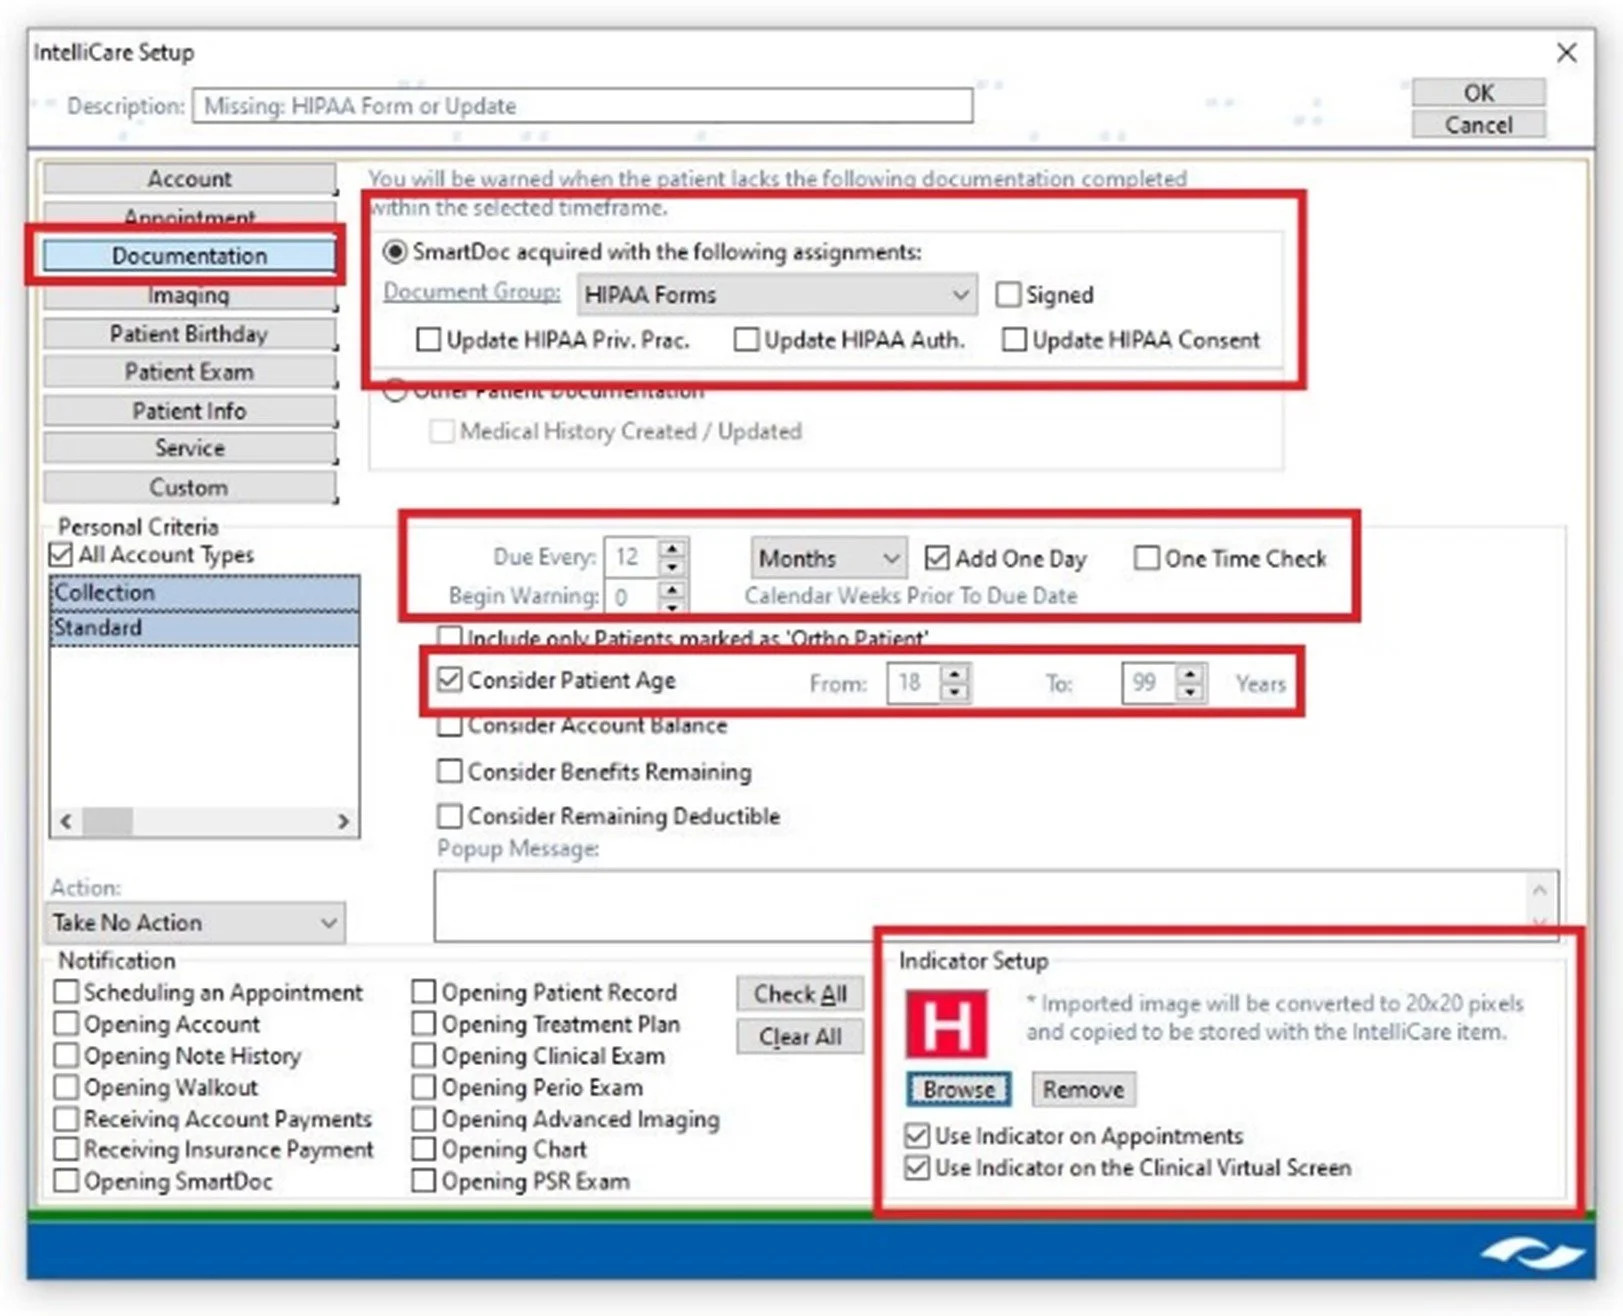Viewport: 1623px width, 1316px height.
Task: Increase the patient age From value
Action: pos(956,674)
